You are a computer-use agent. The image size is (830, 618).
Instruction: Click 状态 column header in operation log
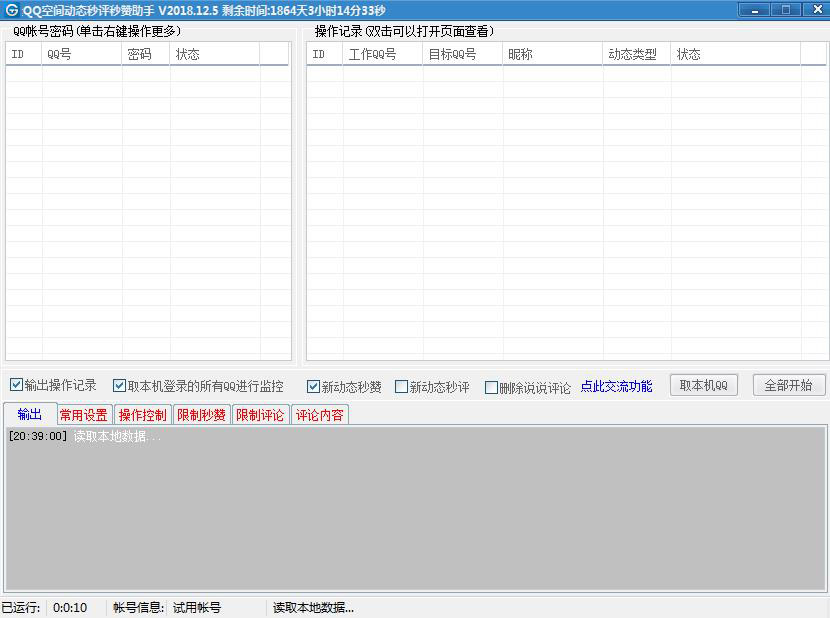point(735,54)
